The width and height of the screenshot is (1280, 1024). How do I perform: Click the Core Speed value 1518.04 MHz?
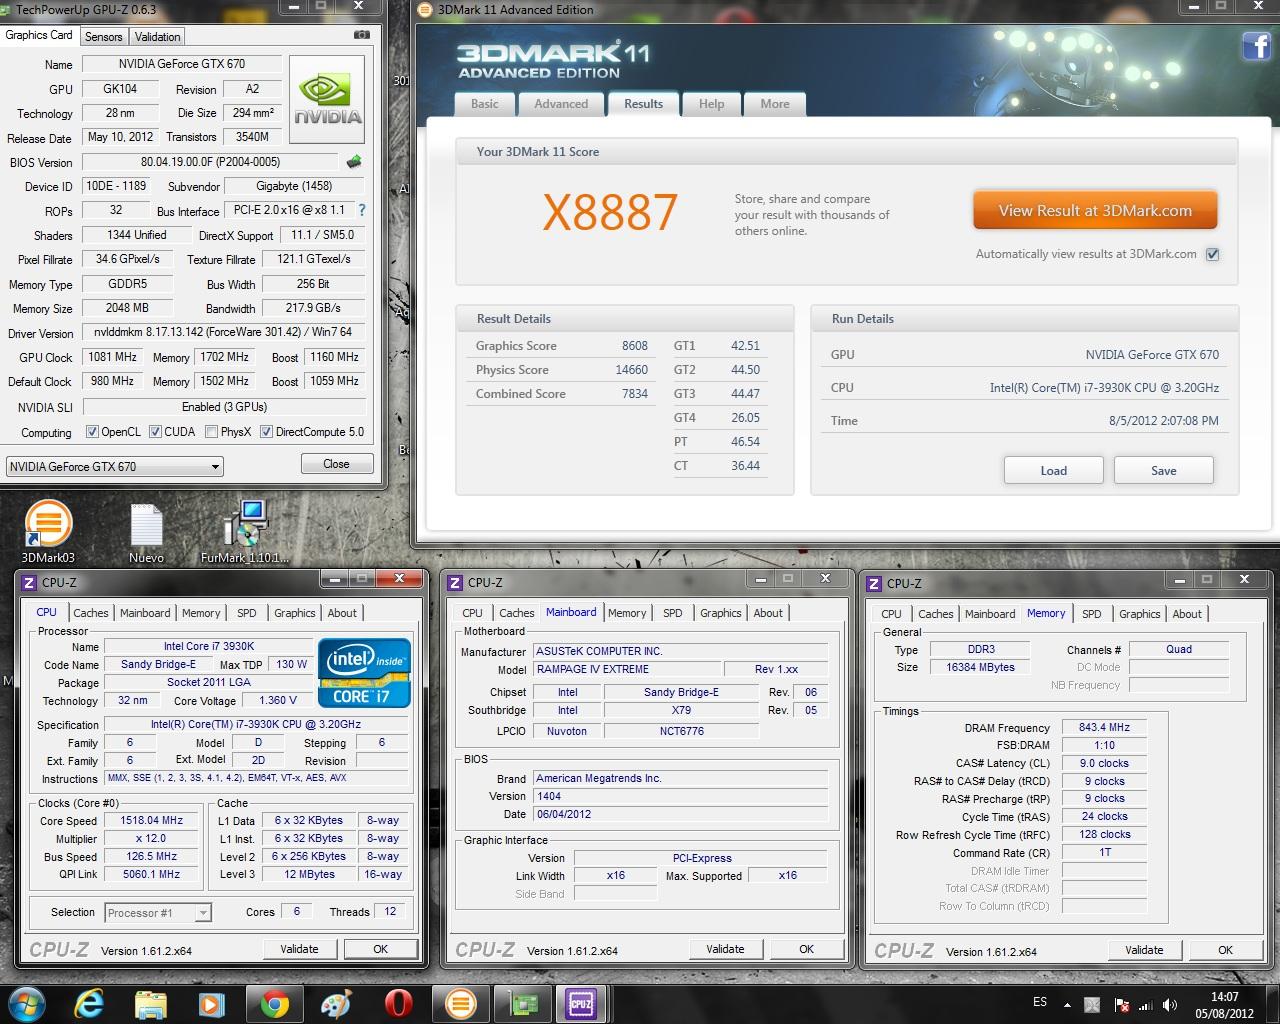tap(151, 821)
